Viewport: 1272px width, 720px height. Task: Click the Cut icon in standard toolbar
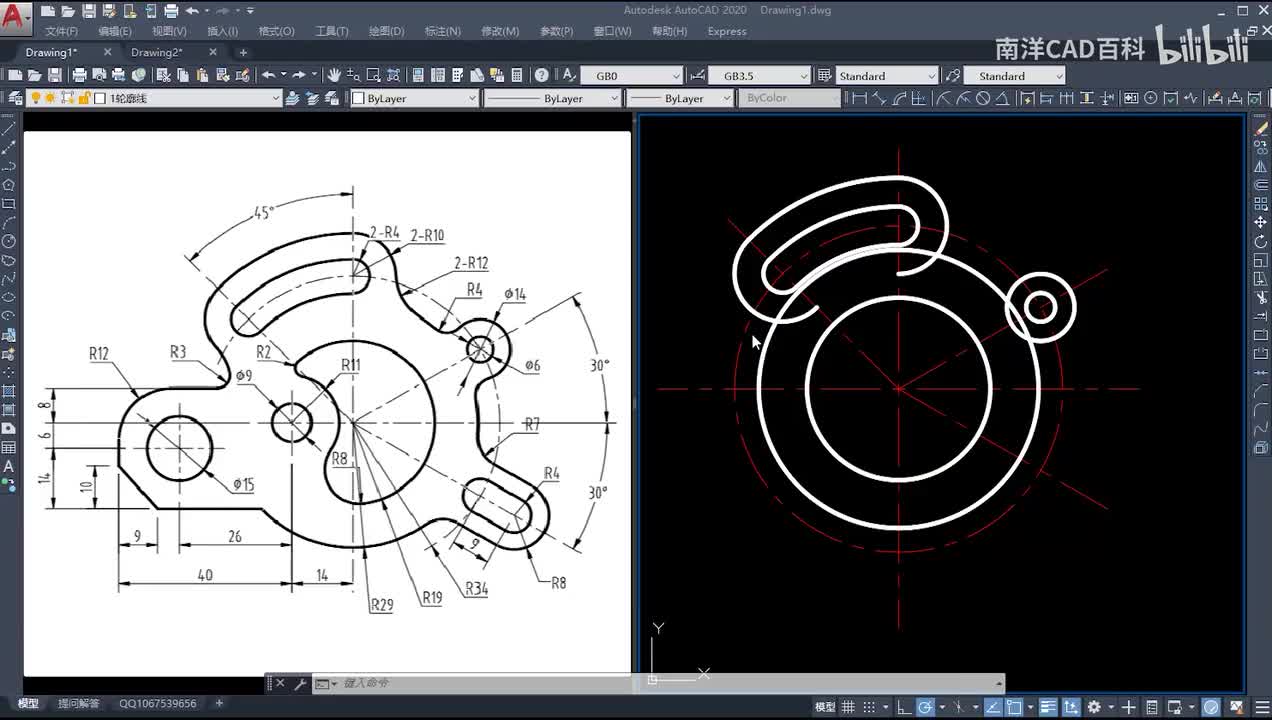[163, 75]
